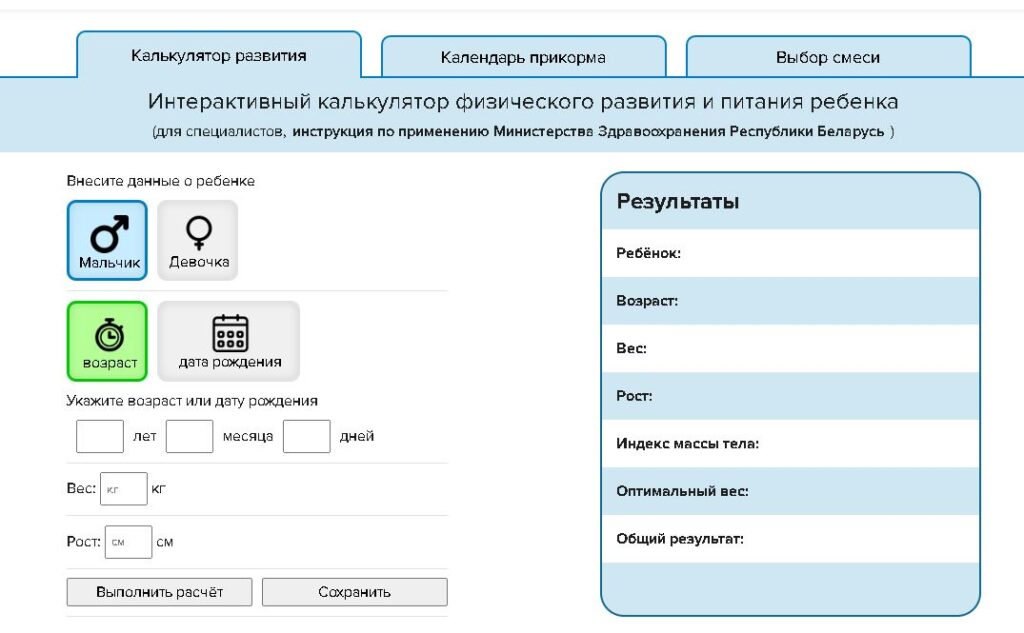
Task: Focus the месяца input field
Action: 189,437
